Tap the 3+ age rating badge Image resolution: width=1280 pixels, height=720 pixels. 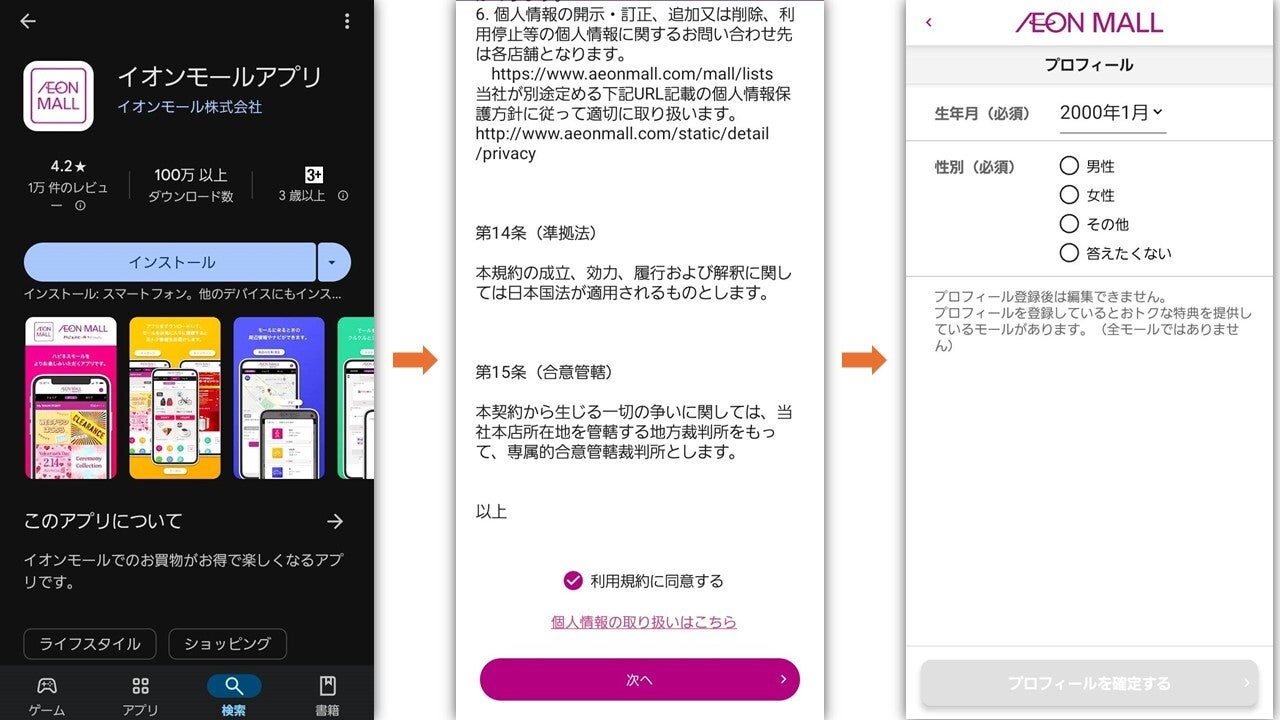point(314,175)
